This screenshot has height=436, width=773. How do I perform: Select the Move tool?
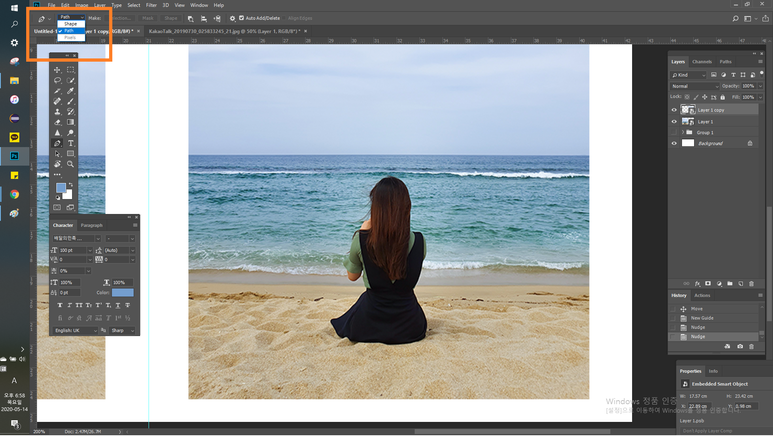coord(57,70)
